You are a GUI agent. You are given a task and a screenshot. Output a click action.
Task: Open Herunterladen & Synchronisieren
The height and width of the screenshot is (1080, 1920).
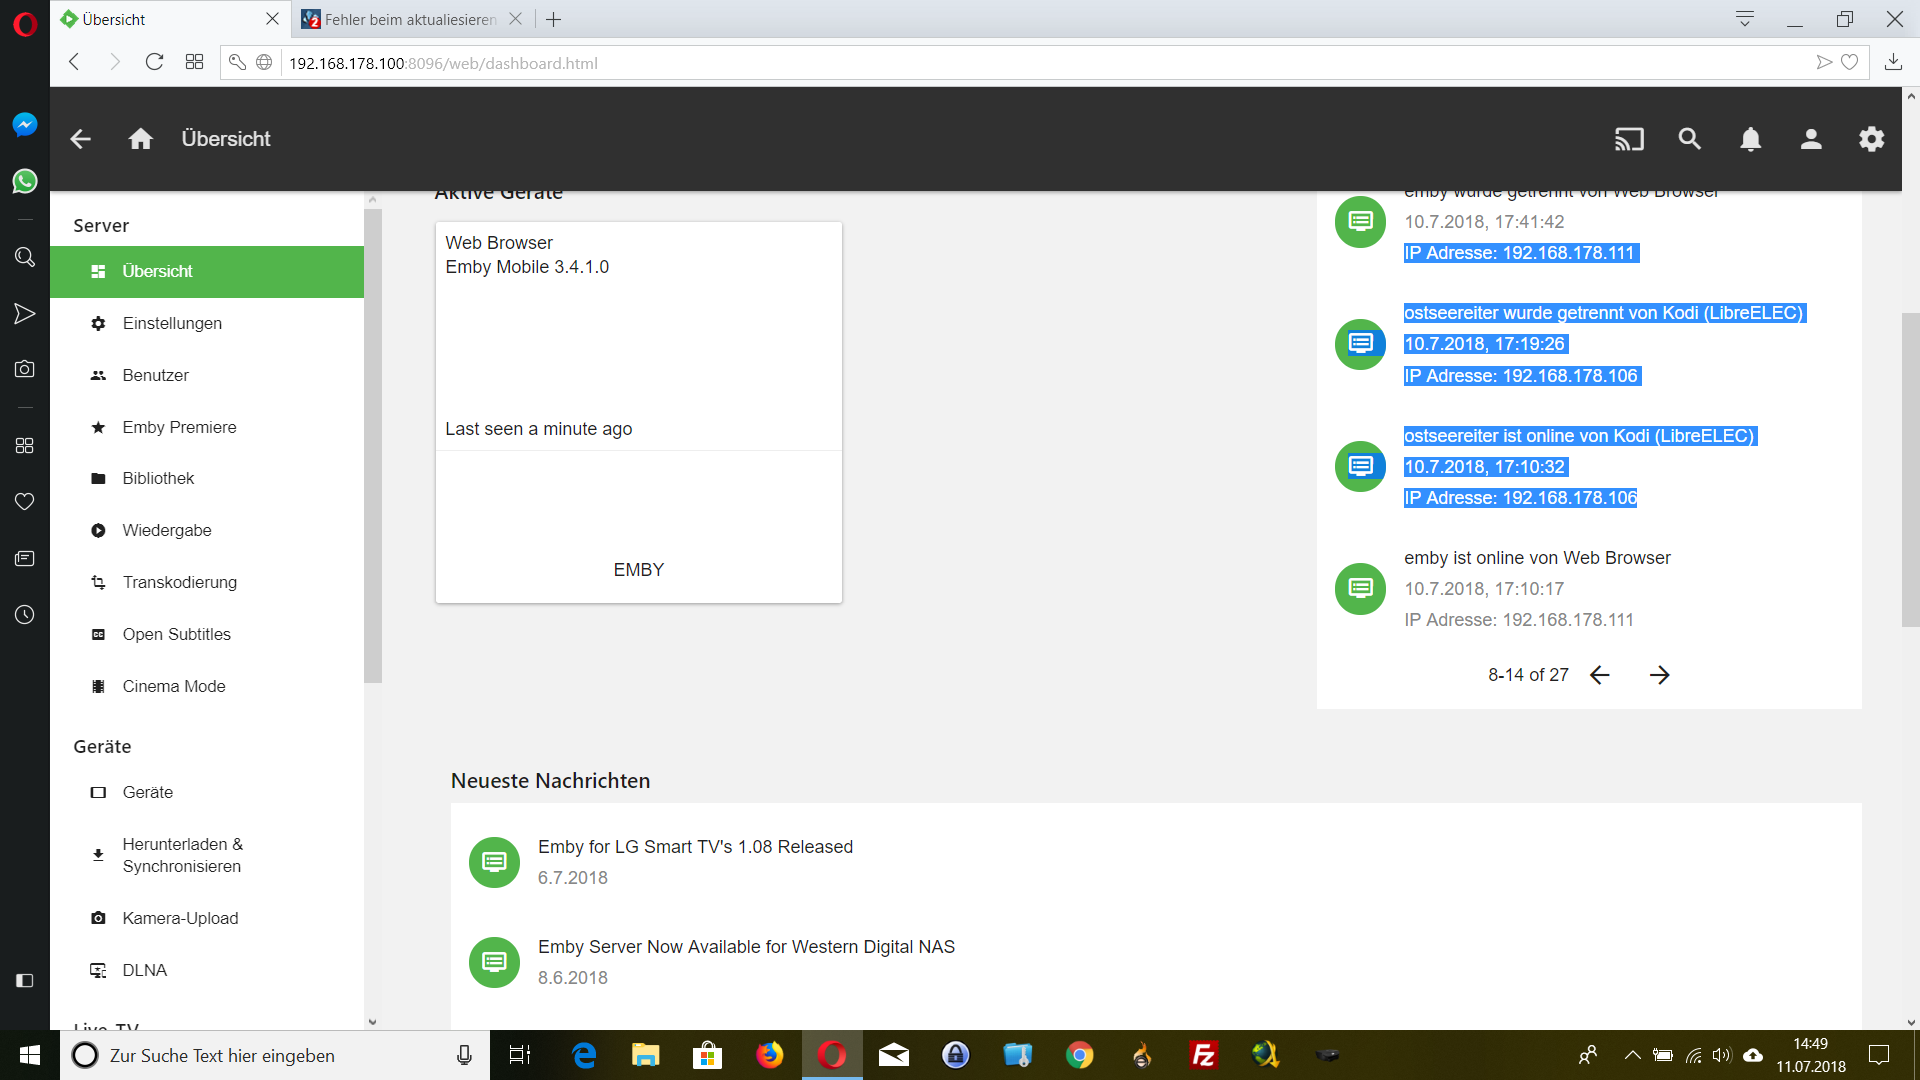[207, 855]
